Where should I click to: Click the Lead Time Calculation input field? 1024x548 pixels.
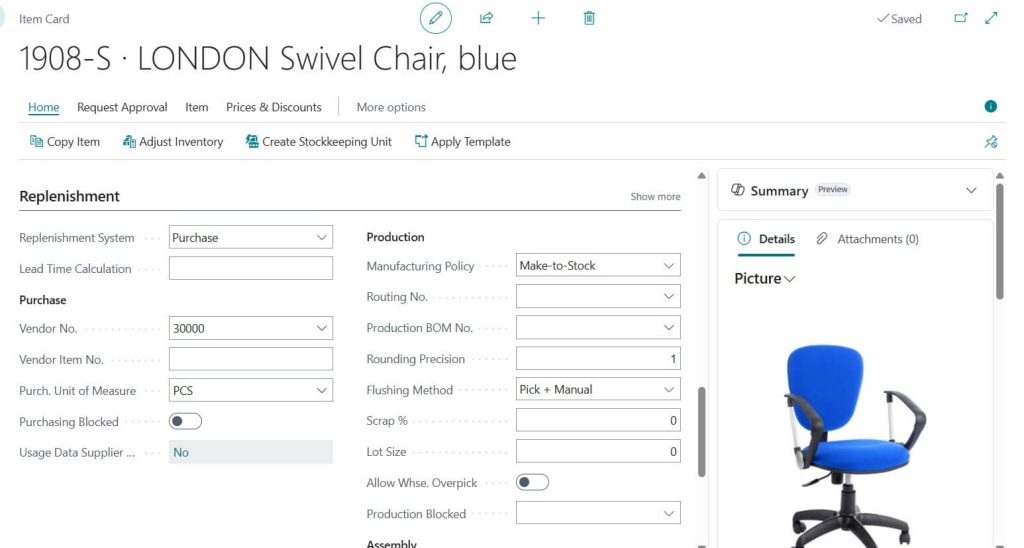[x=250, y=269]
